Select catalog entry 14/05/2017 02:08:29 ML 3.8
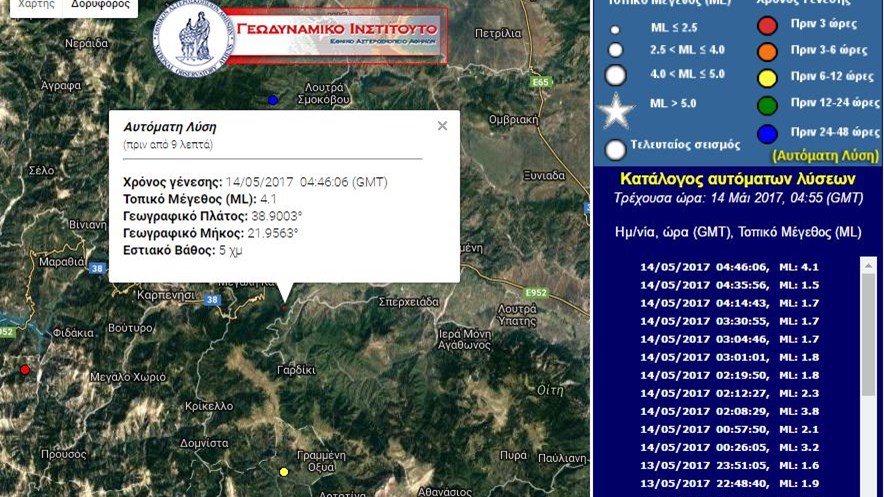 coord(729,411)
